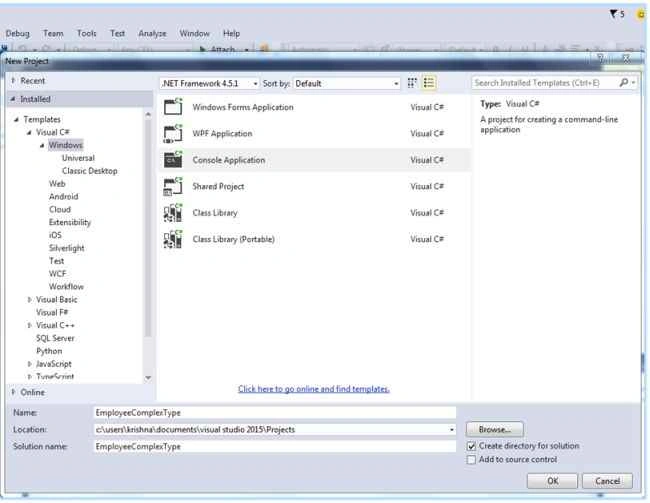Select Visual F# in the template tree
The width and height of the screenshot is (650, 503).
[52, 312]
